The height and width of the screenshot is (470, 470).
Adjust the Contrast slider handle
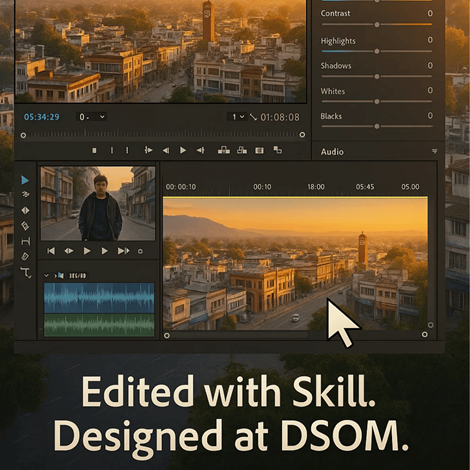point(377,25)
